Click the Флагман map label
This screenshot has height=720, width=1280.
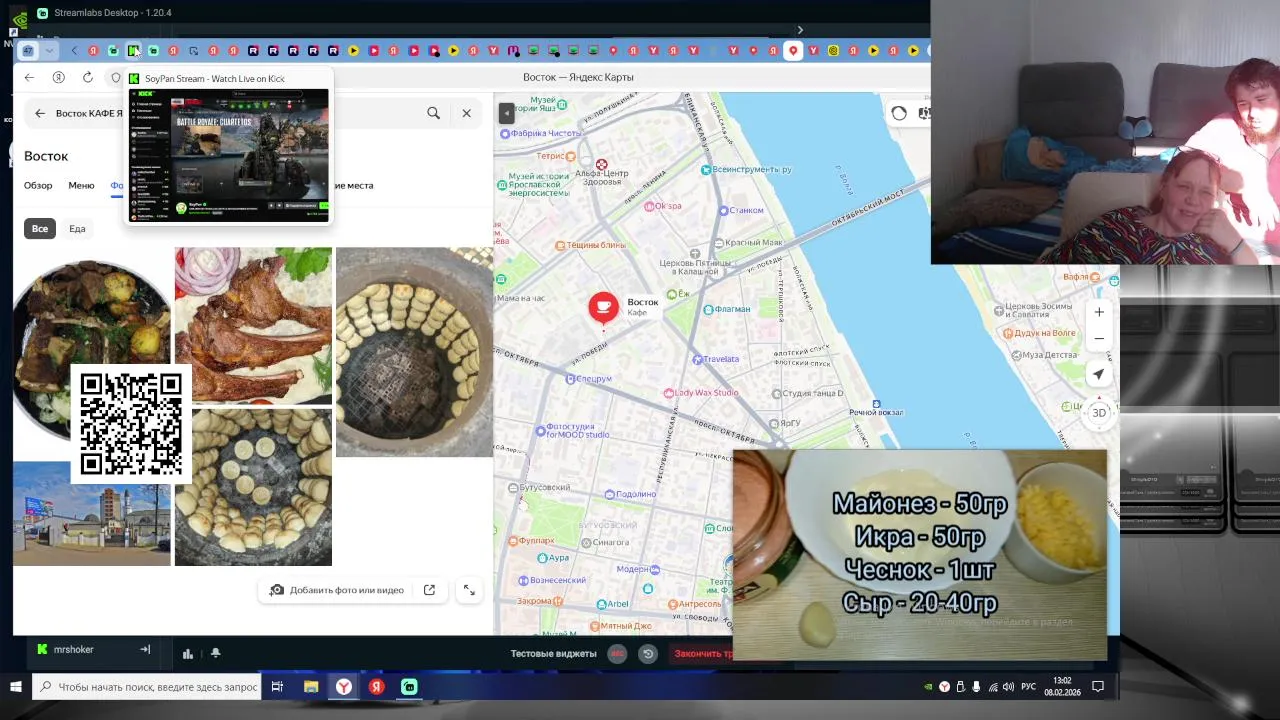tap(727, 309)
